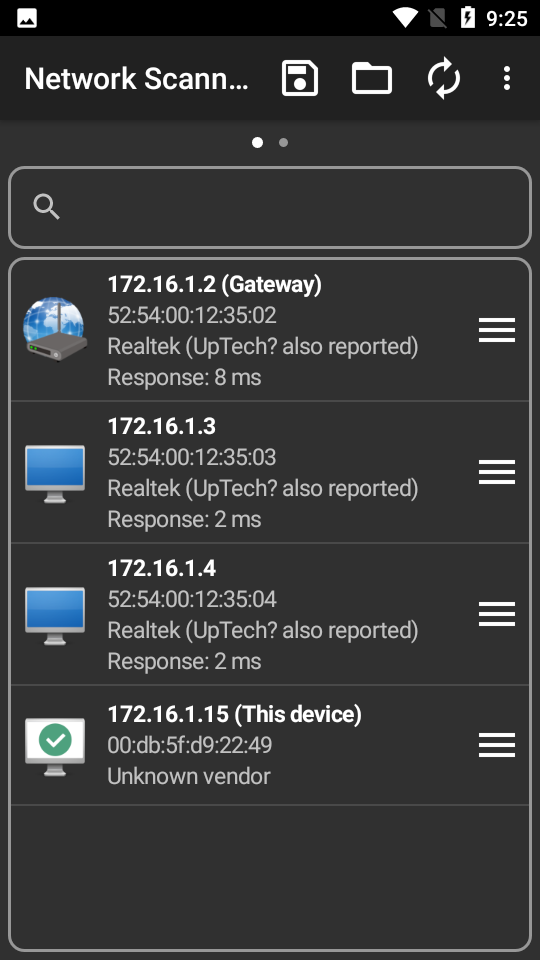Select the first page indicator dot

[257, 143]
